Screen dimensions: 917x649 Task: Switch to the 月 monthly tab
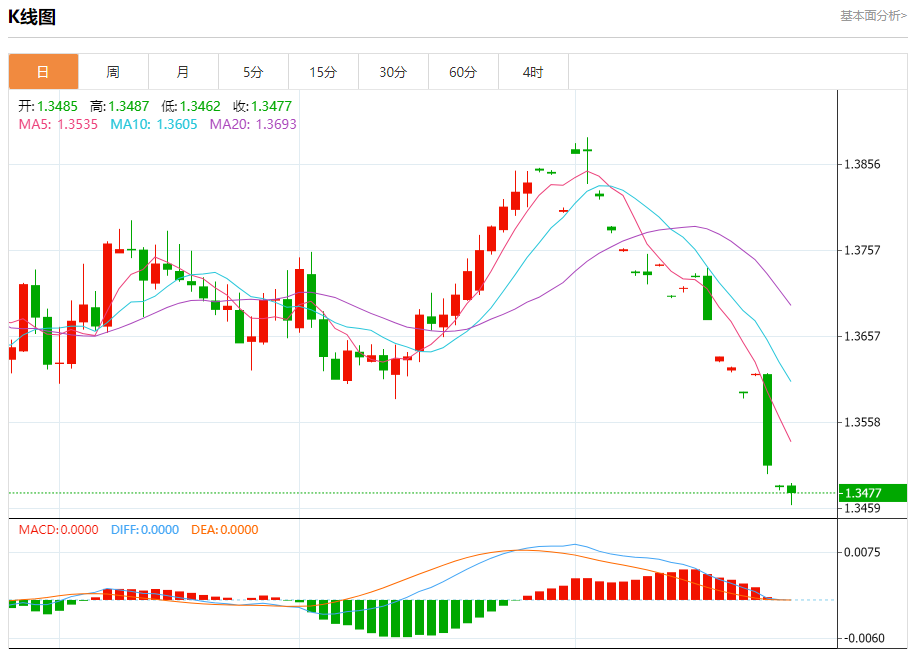tap(184, 72)
